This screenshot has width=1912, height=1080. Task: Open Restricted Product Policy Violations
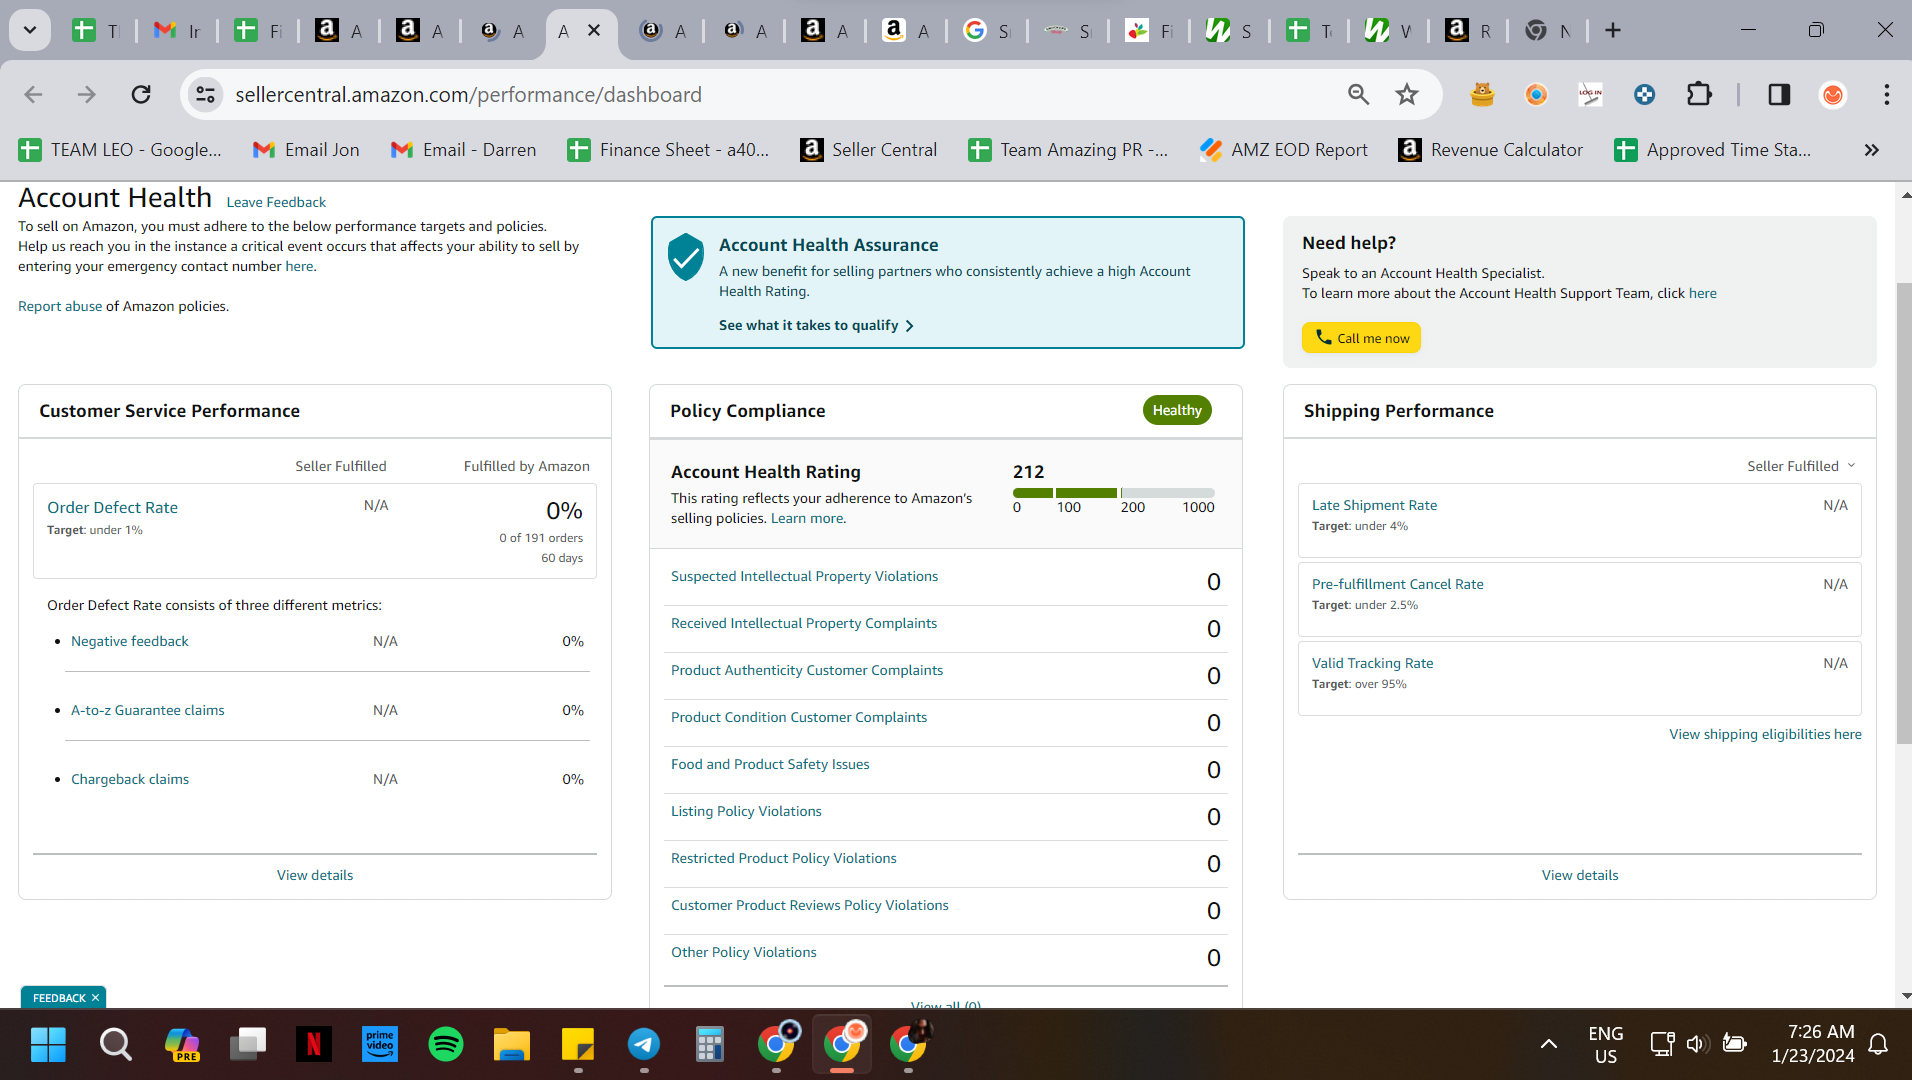click(x=784, y=858)
